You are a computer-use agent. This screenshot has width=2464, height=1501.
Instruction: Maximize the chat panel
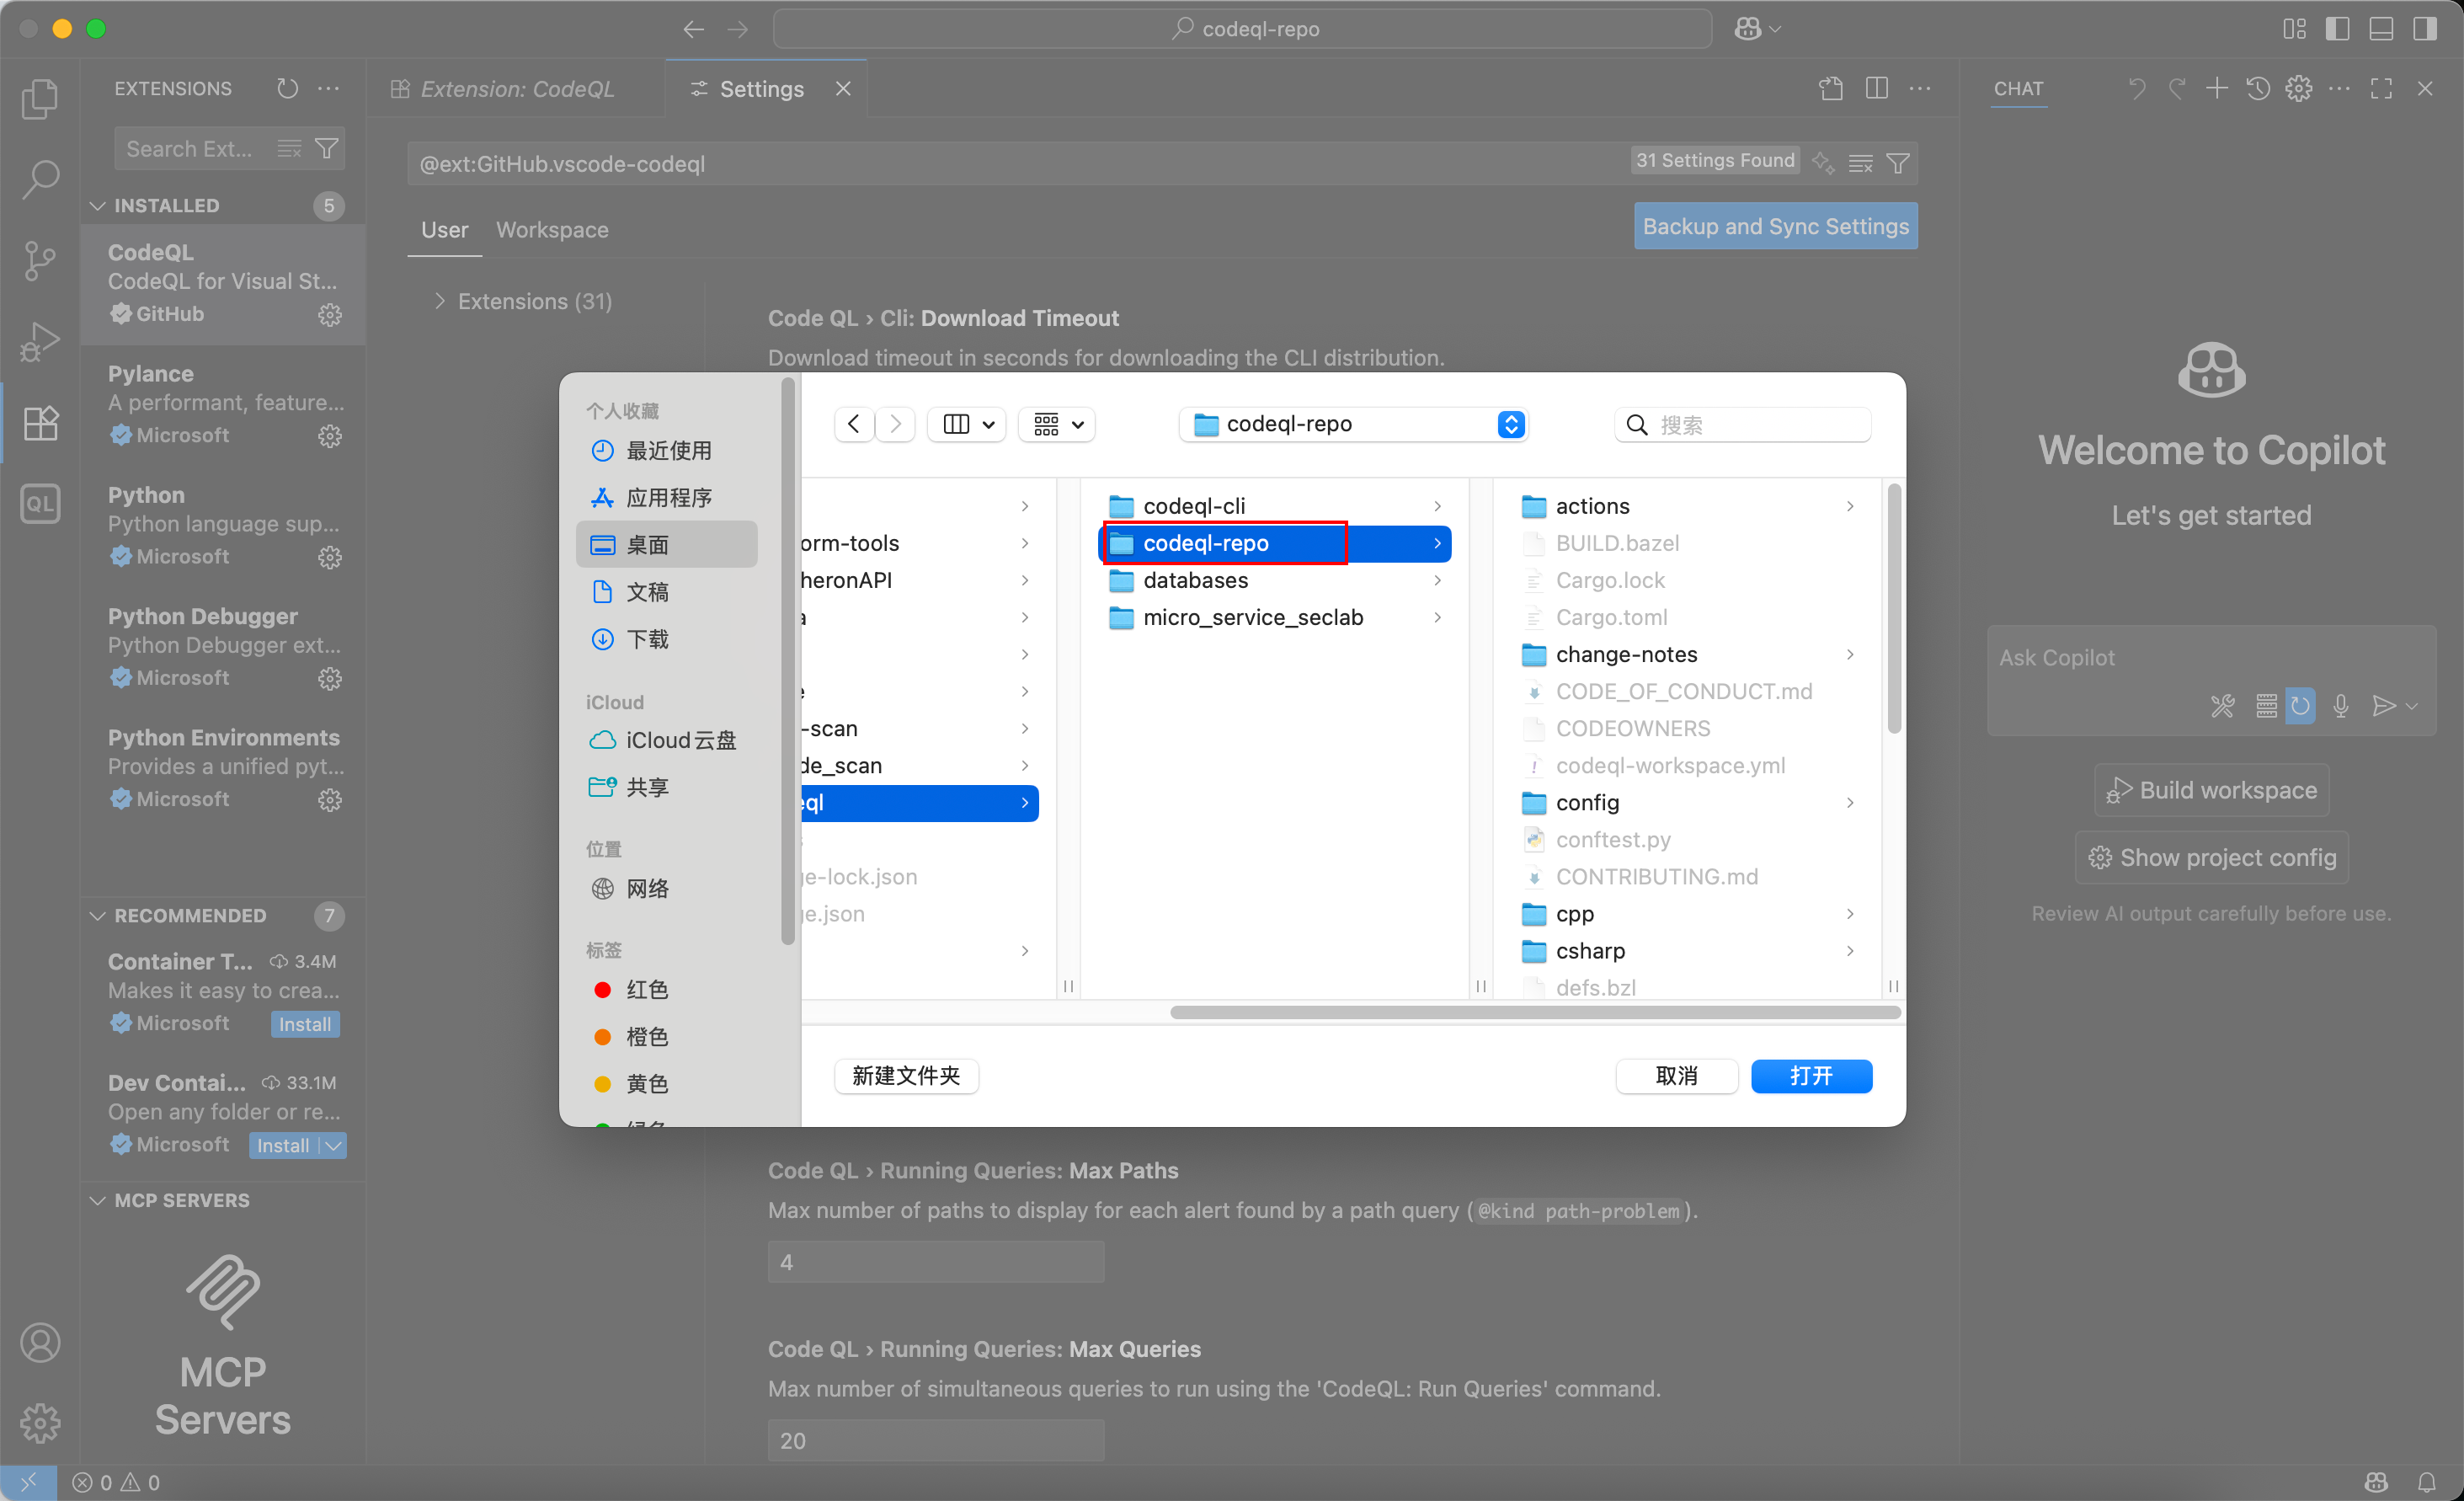[x=2381, y=88]
